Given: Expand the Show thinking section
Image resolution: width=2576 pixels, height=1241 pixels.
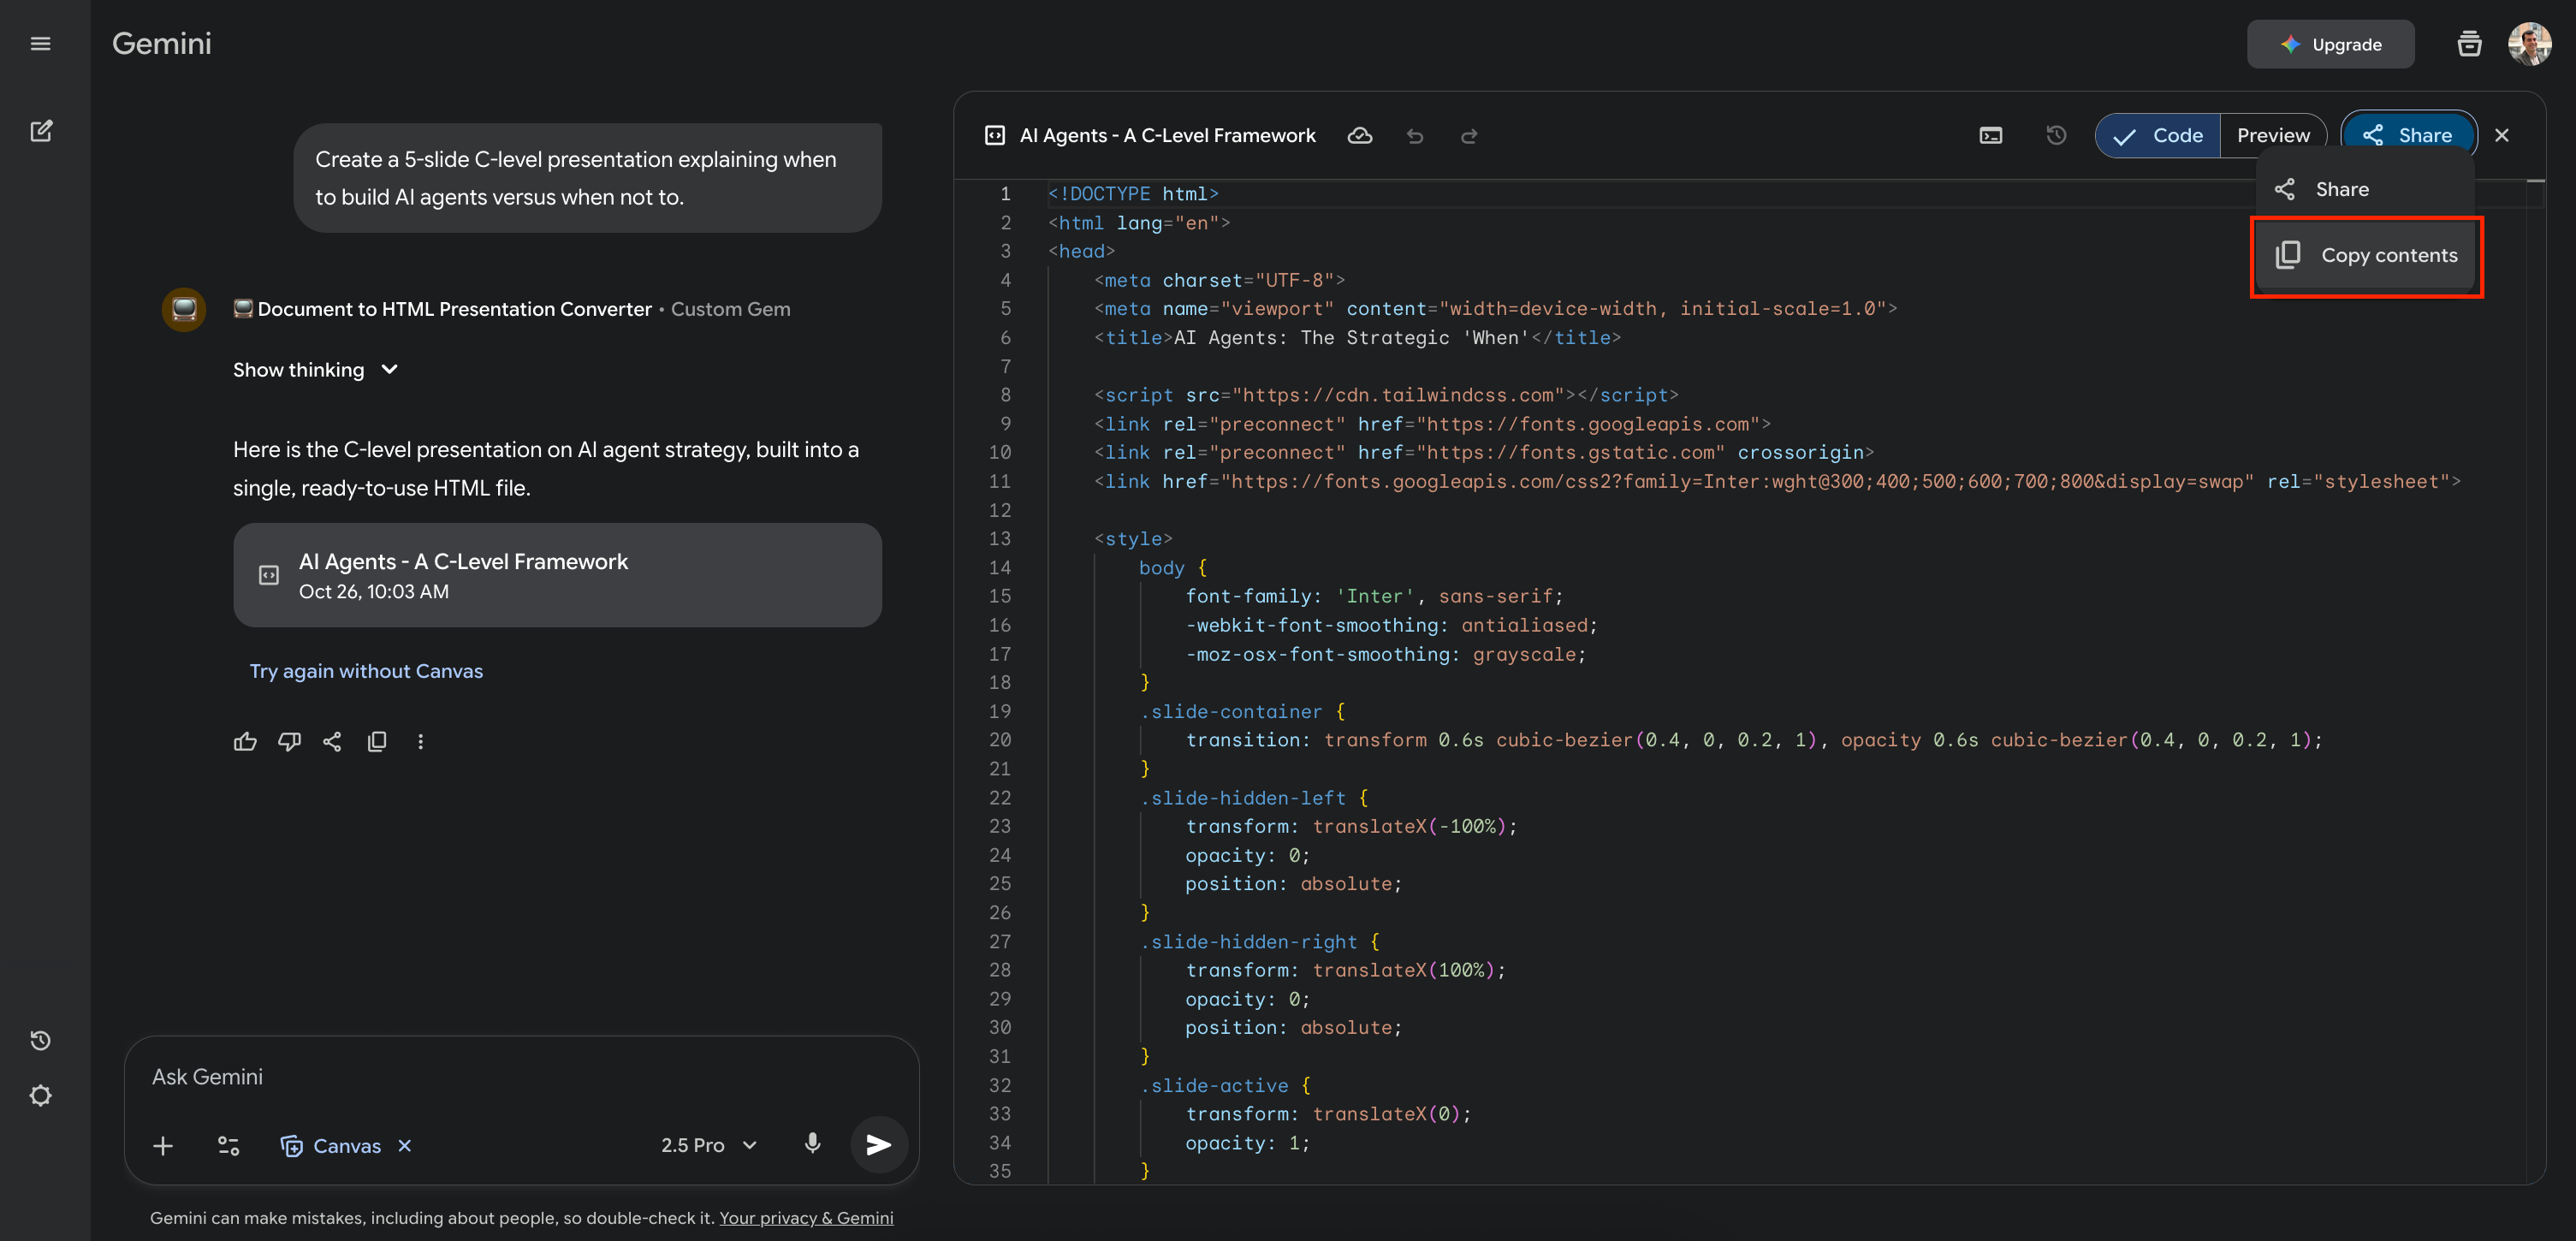Looking at the screenshot, I should (315, 370).
